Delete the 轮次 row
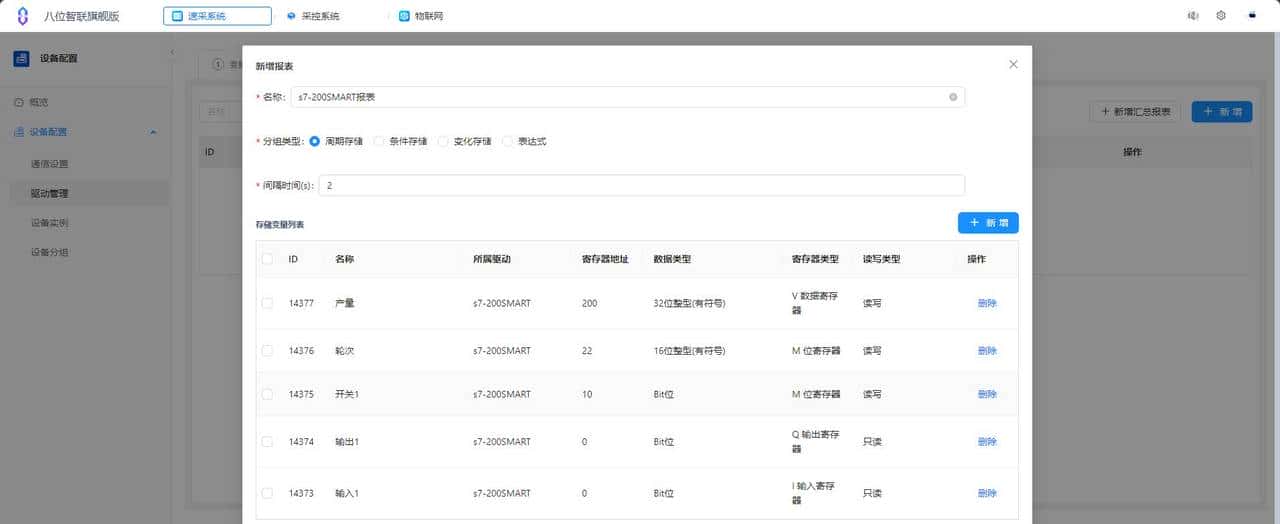The image size is (1280, 524). tap(987, 351)
